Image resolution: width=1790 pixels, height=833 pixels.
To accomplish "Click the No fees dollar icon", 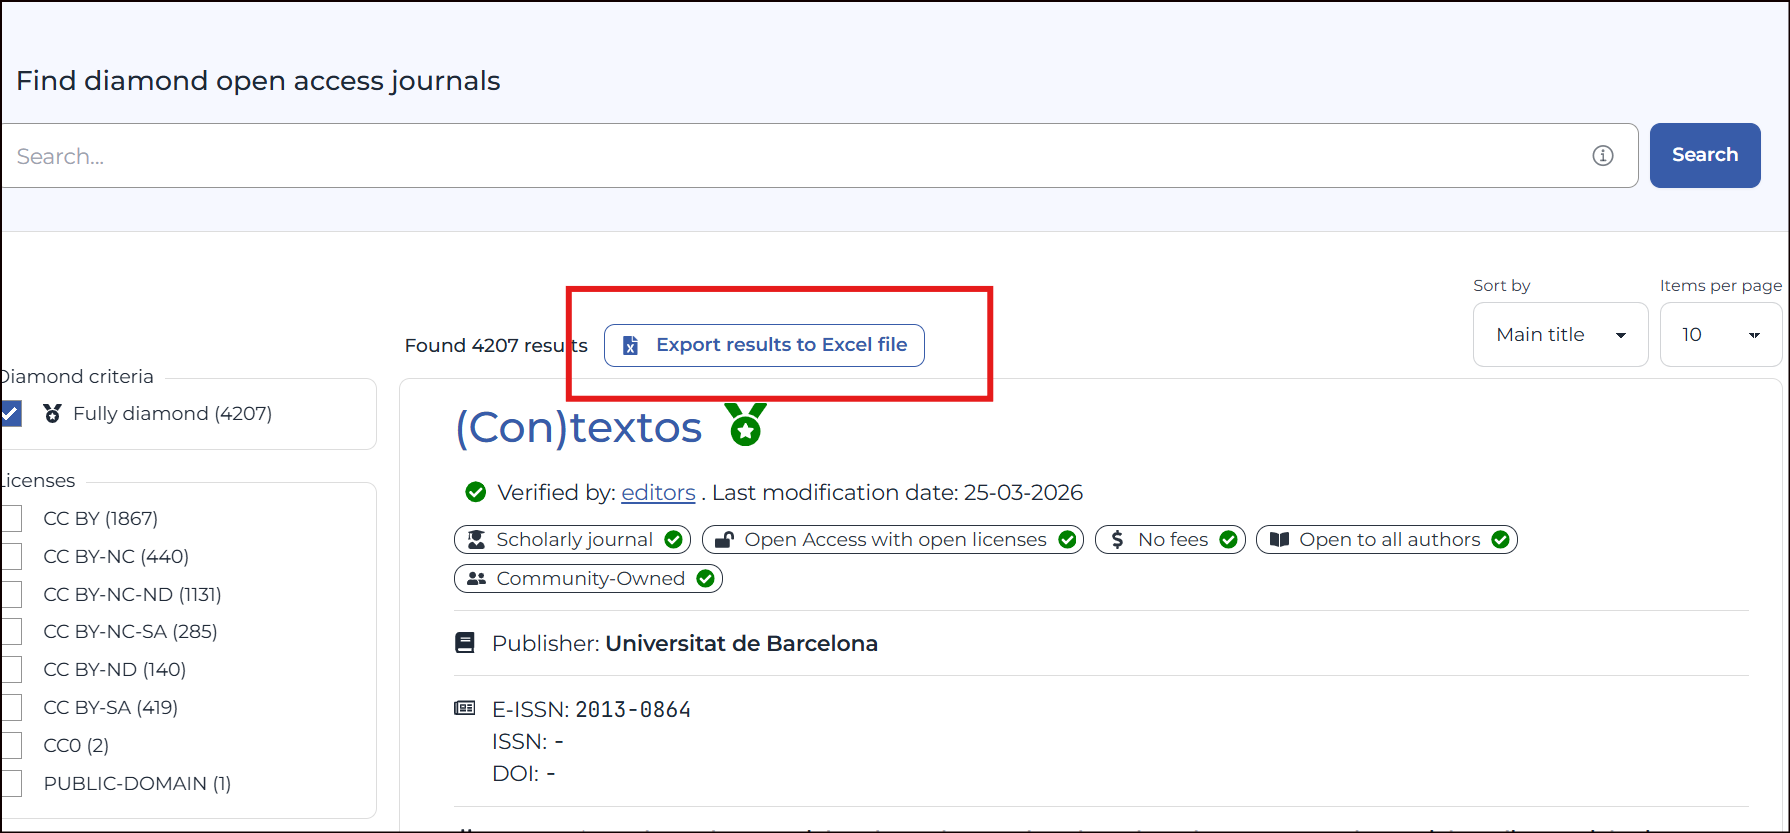I will (1117, 540).
